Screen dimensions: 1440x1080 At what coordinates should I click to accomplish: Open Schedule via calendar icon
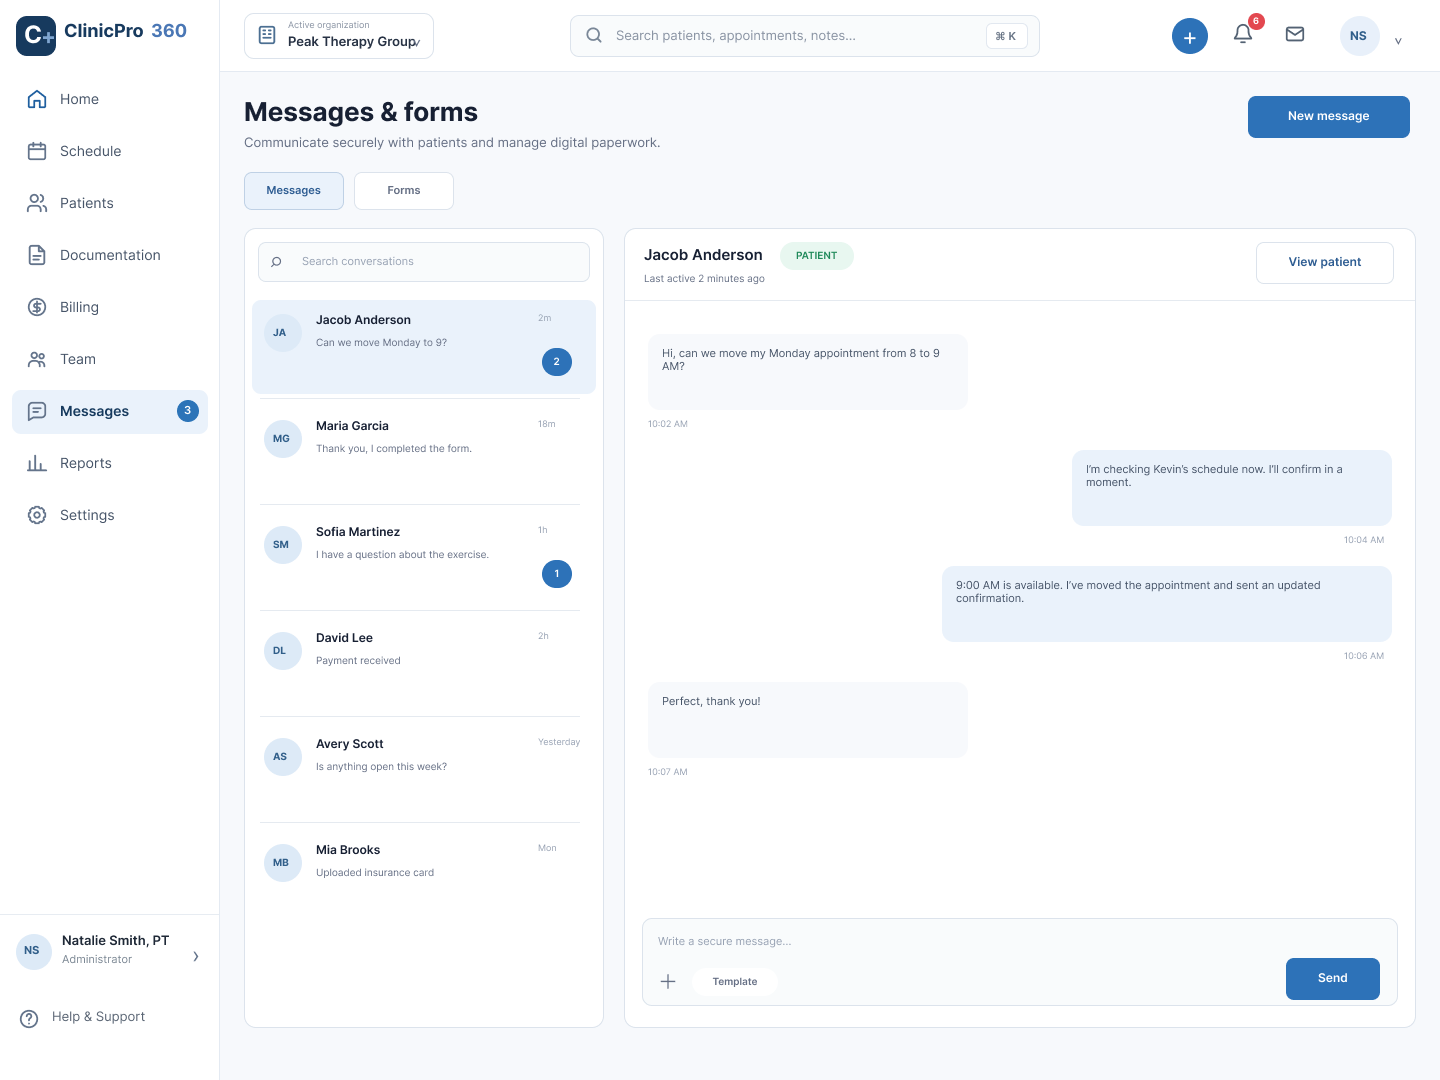37,151
